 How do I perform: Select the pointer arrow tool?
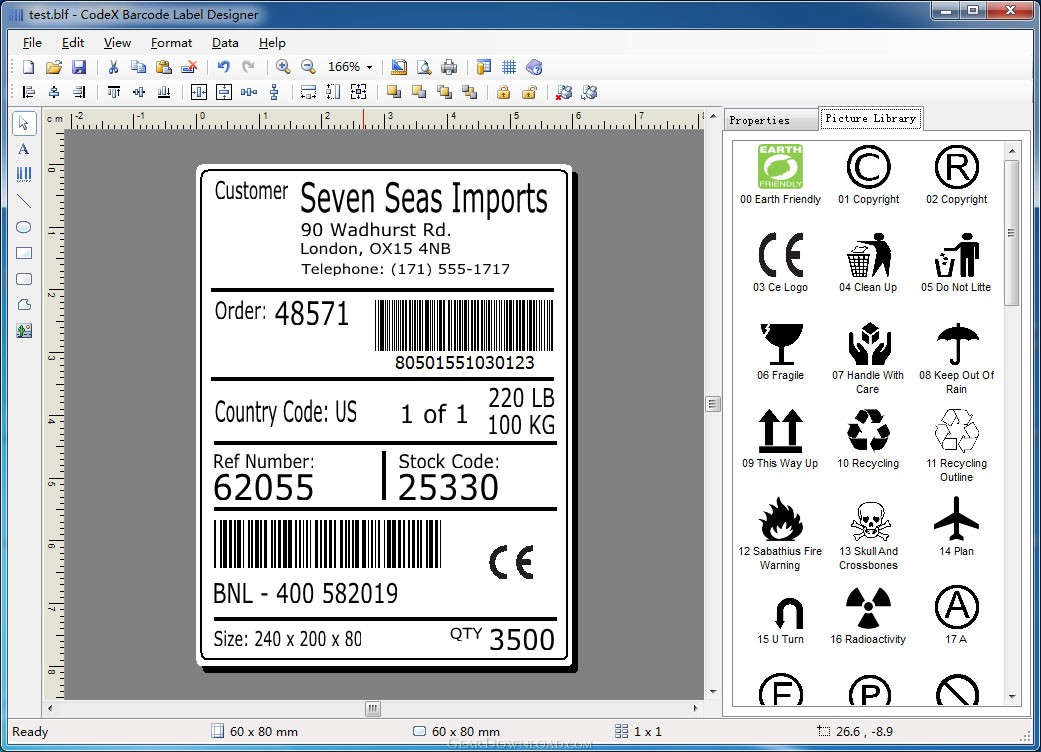pyautogui.click(x=24, y=123)
